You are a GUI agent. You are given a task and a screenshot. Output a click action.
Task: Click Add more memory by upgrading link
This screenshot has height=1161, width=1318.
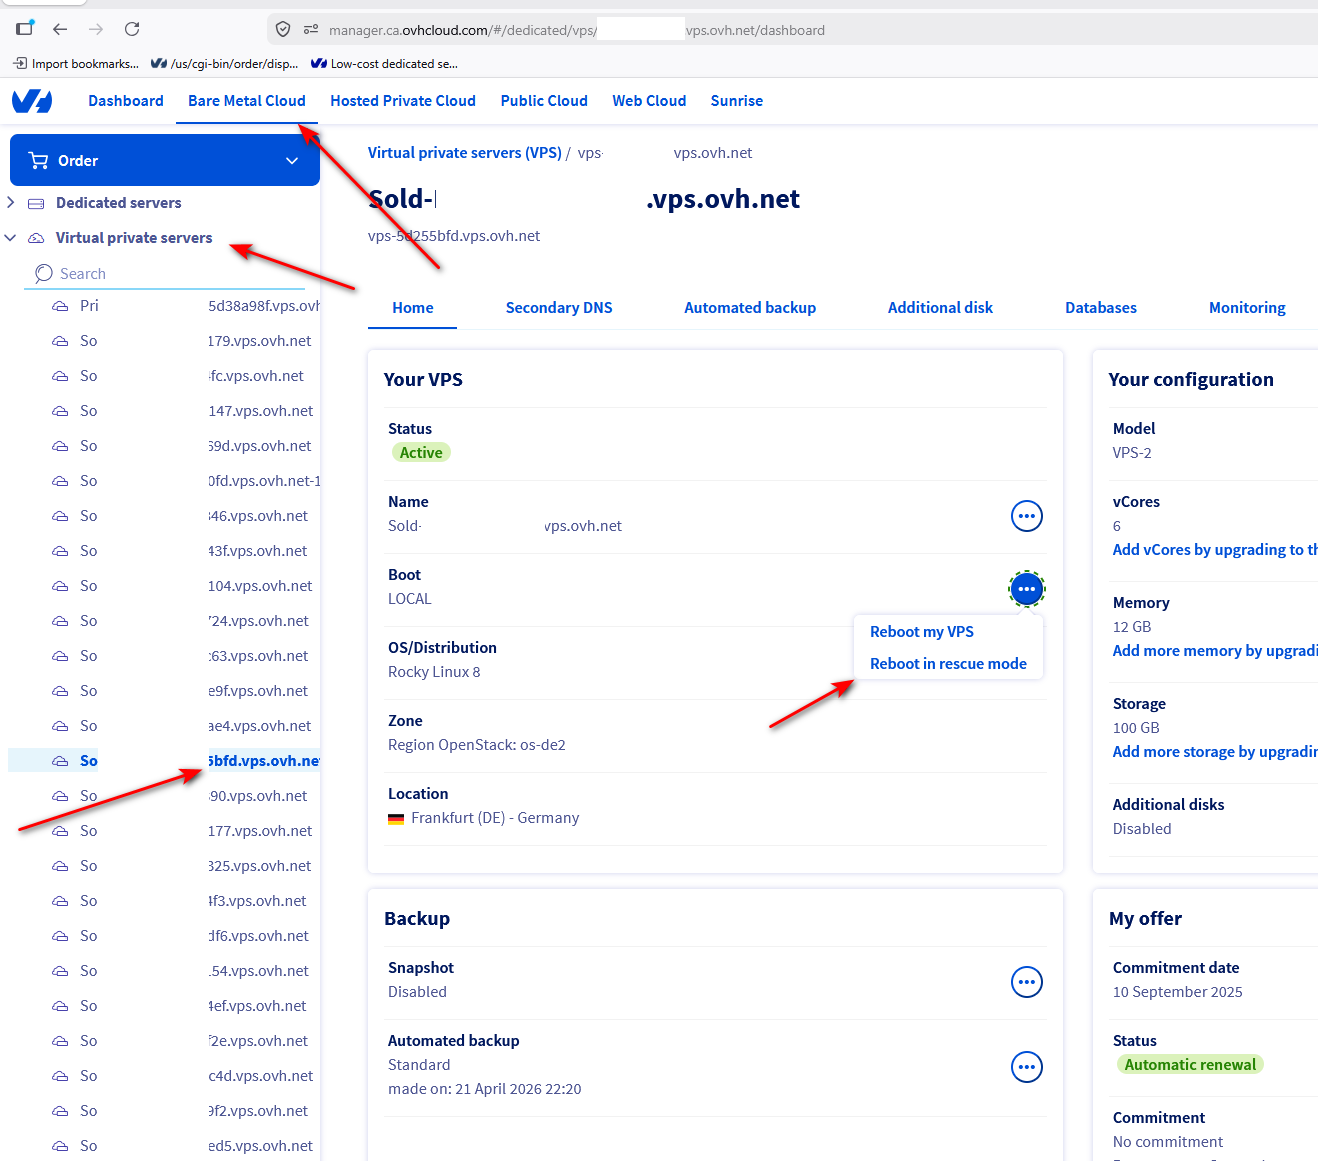click(x=1214, y=651)
